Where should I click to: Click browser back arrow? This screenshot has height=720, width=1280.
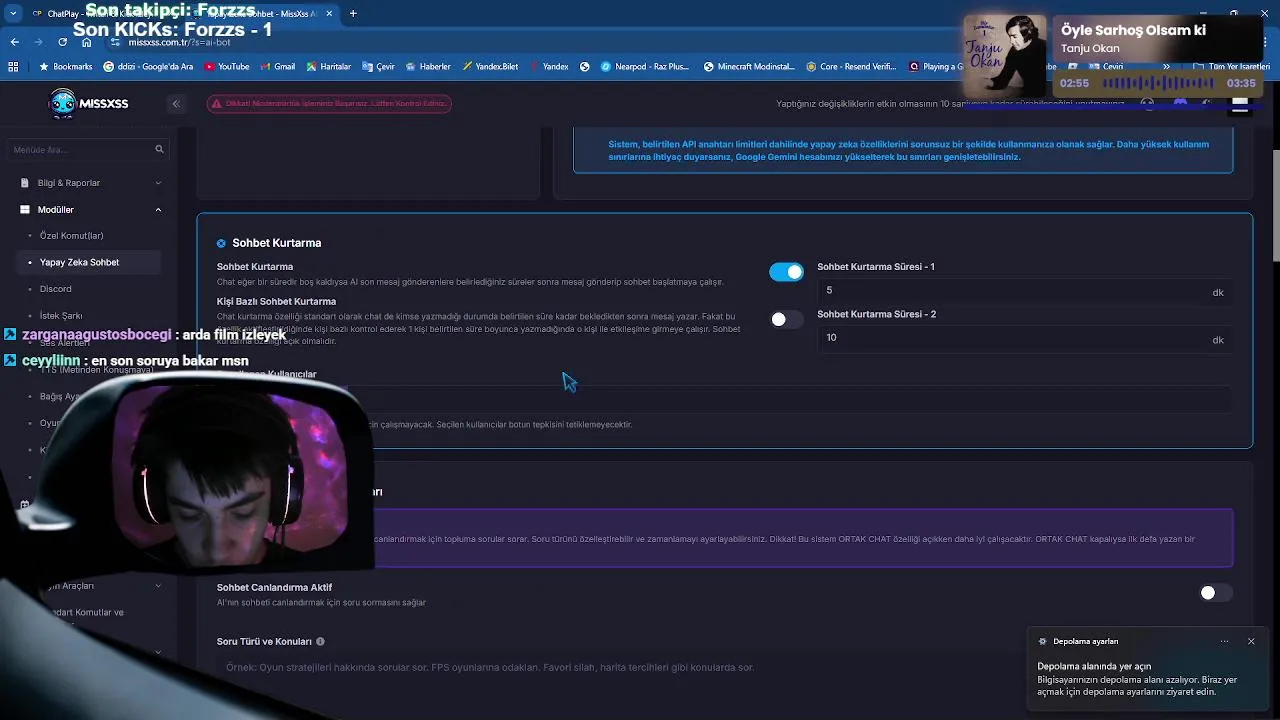[x=14, y=42]
